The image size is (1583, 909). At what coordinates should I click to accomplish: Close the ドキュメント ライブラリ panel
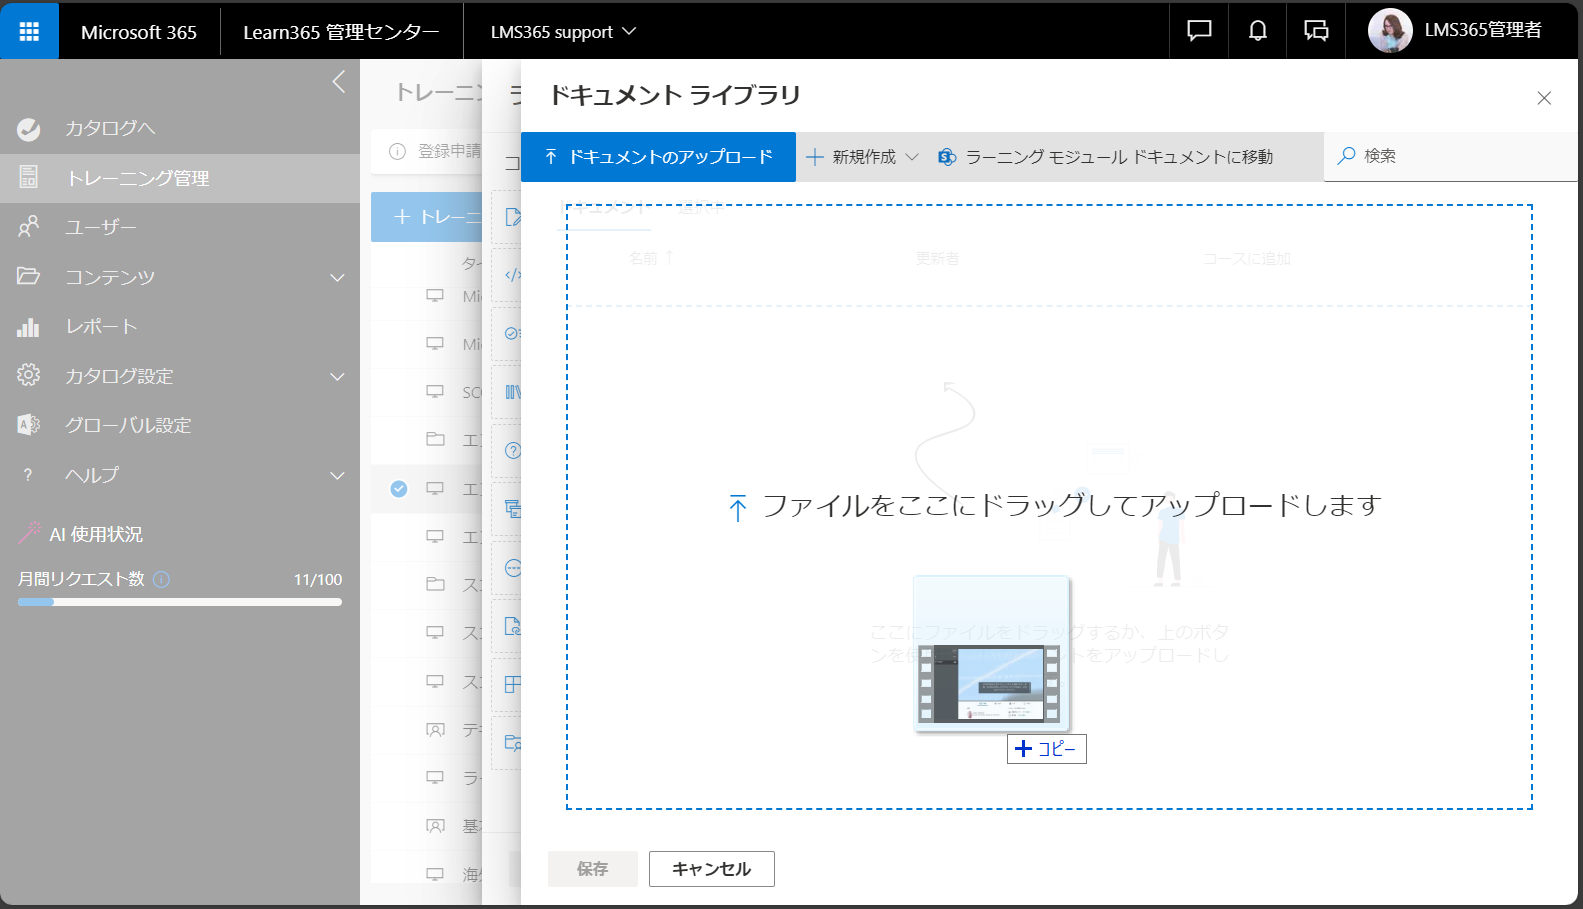click(x=1544, y=98)
